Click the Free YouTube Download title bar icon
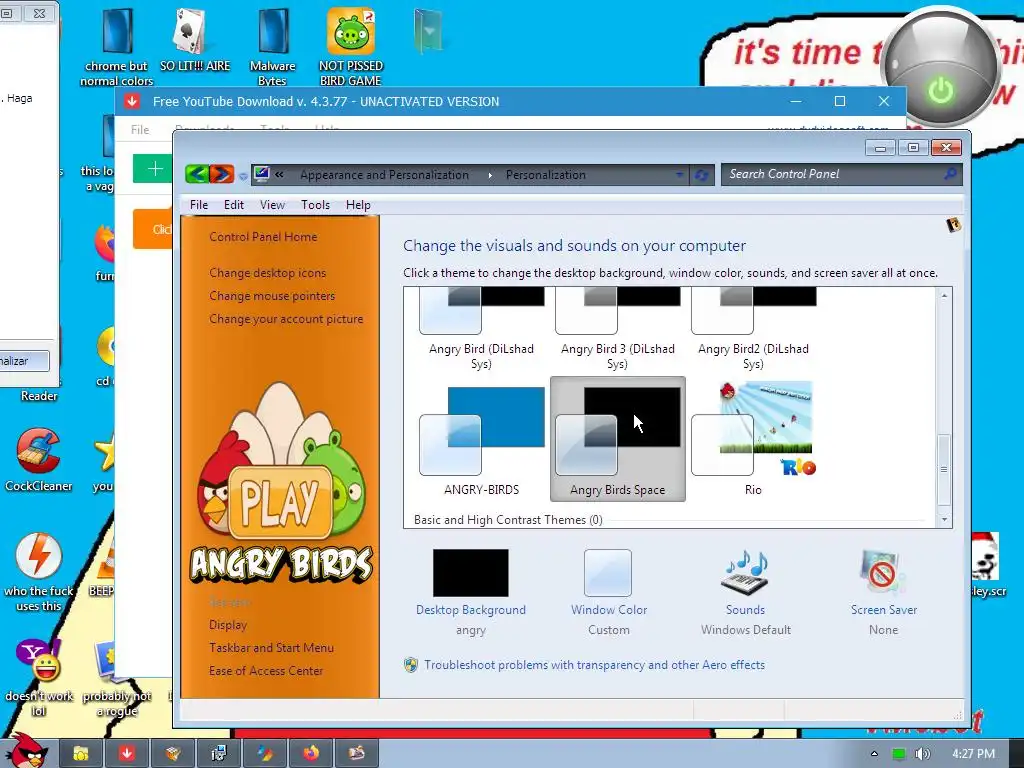 tap(132, 101)
